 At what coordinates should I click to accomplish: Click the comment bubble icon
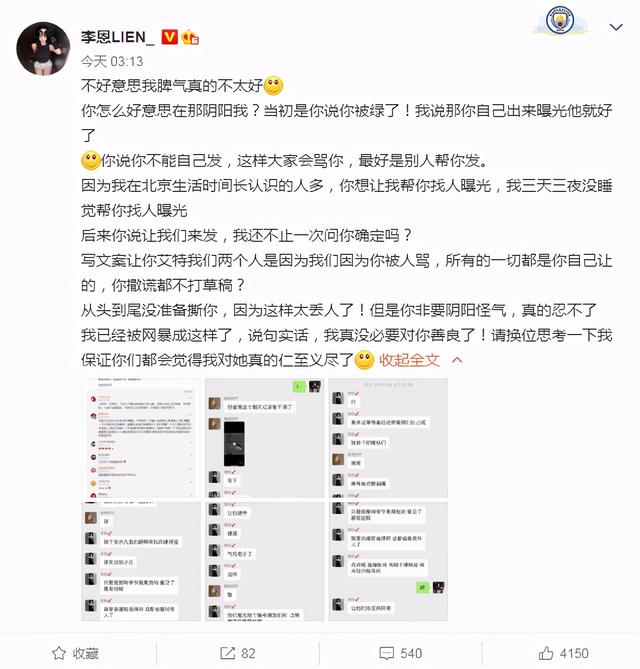[x=387, y=653]
